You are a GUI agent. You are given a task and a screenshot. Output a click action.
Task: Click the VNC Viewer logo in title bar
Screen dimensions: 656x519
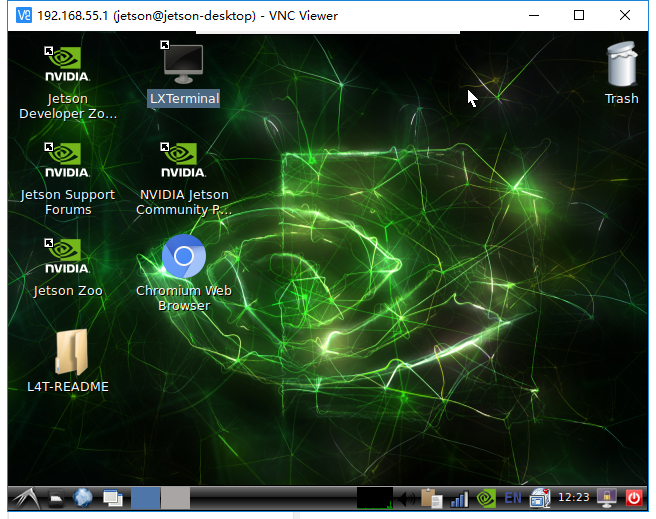24,15
